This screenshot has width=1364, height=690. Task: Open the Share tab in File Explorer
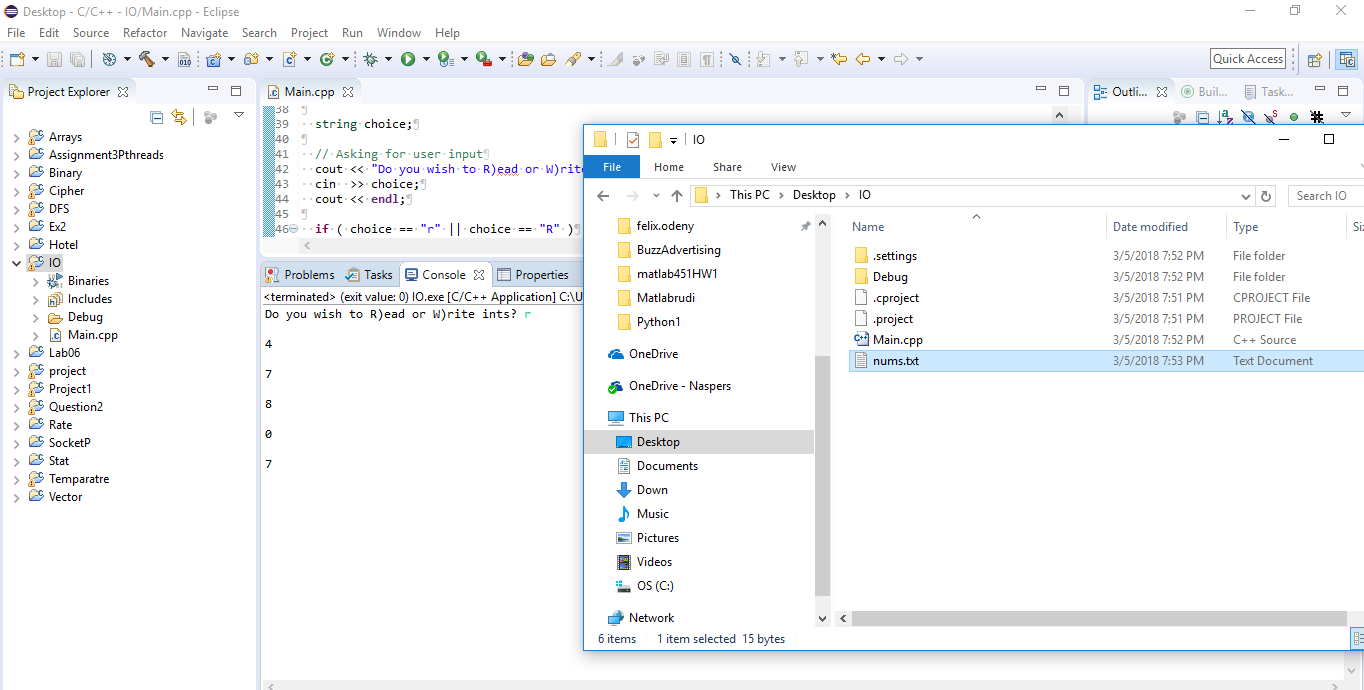(727, 167)
